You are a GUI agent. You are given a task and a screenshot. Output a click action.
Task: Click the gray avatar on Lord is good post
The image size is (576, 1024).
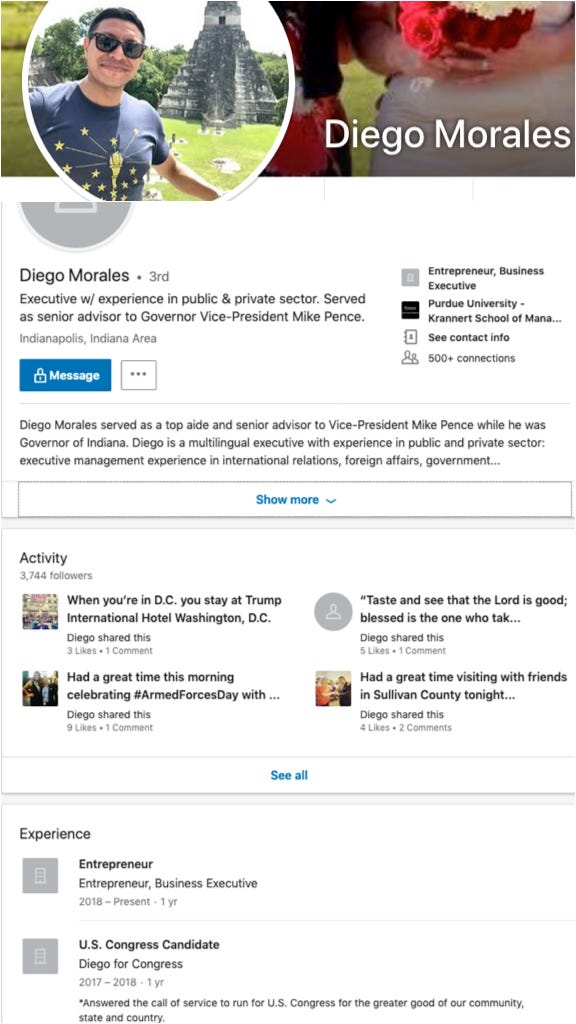click(333, 612)
